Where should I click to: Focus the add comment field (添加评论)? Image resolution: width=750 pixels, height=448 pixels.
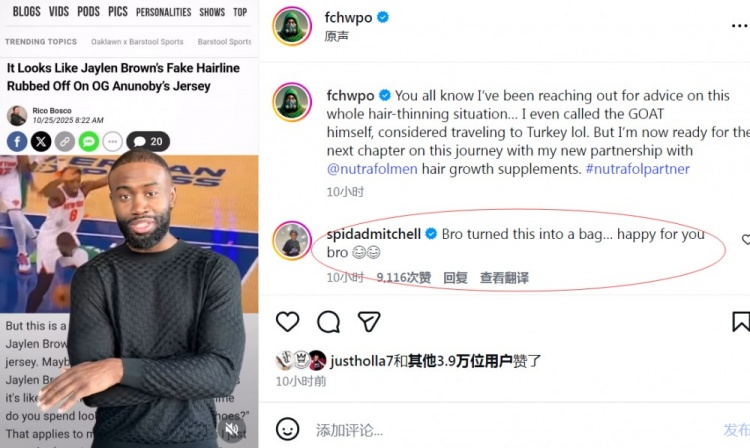point(512,430)
